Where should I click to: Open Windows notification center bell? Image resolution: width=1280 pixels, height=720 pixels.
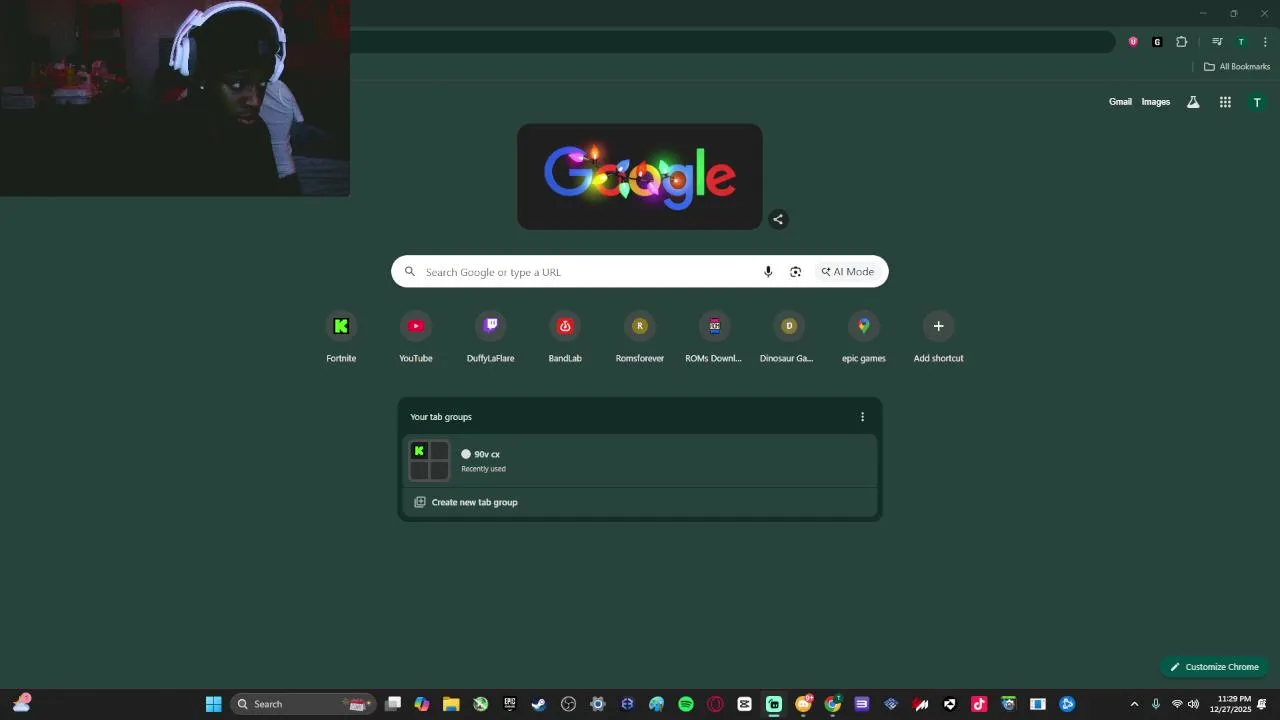1263,704
